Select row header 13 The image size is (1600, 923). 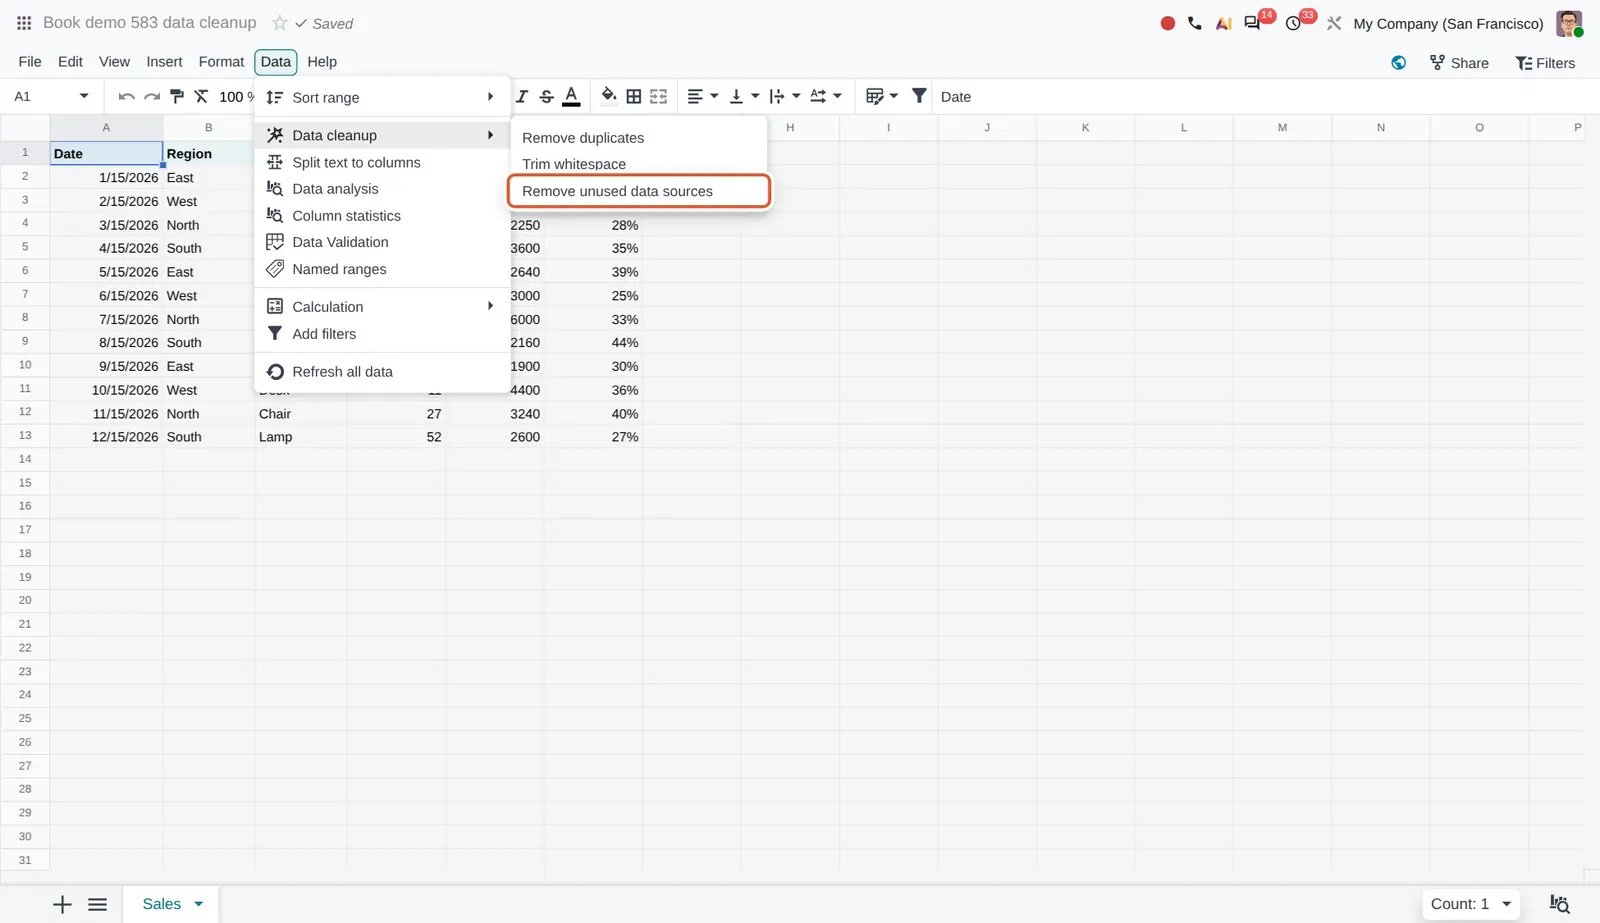coord(25,436)
